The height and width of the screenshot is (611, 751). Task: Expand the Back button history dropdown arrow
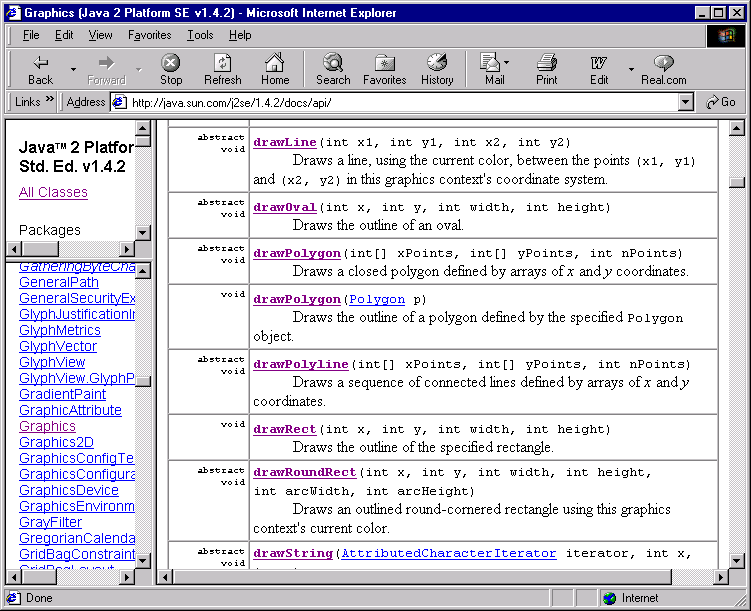tap(73, 69)
